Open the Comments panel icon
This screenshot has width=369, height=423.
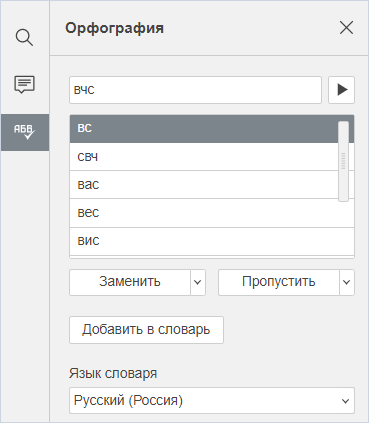(24, 84)
